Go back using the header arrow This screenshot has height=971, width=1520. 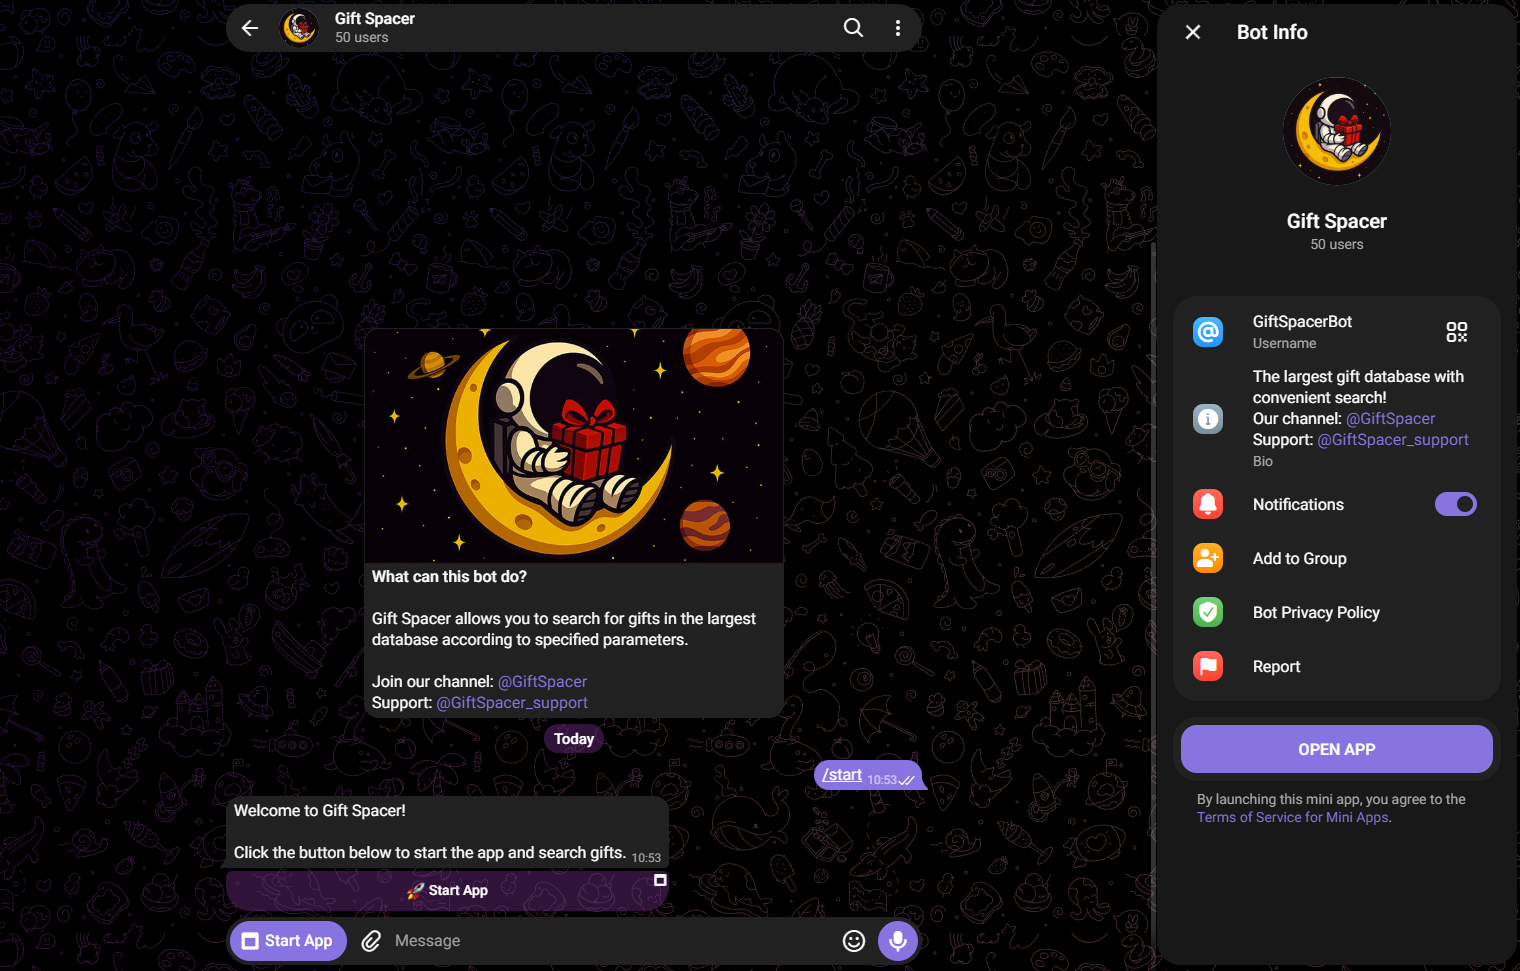(x=250, y=28)
